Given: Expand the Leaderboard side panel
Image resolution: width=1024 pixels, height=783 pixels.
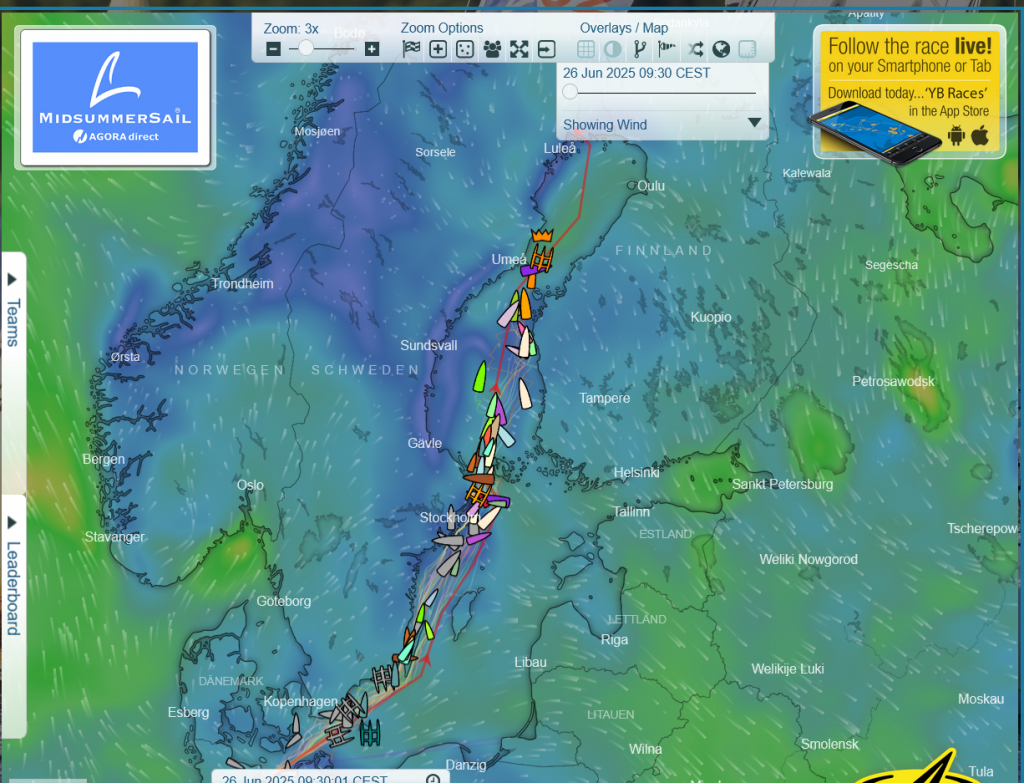Looking at the screenshot, I should pos(14,578).
